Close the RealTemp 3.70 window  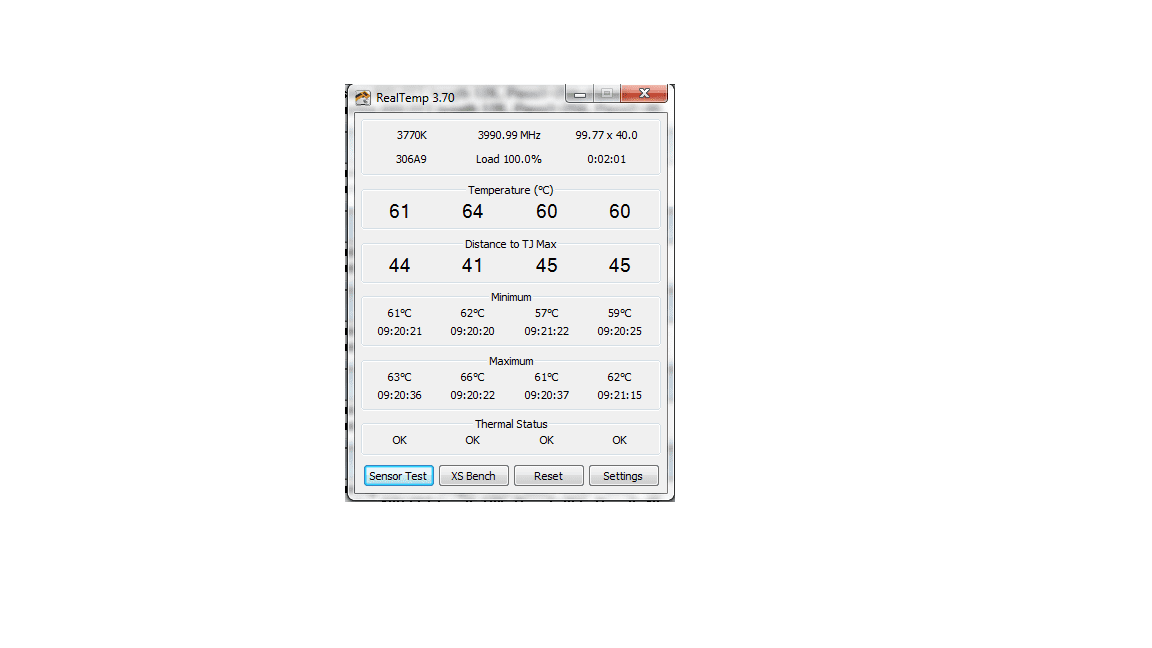point(644,93)
